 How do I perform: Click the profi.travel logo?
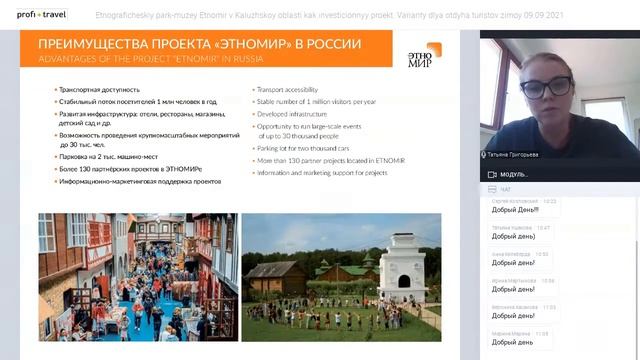tap(41, 15)
